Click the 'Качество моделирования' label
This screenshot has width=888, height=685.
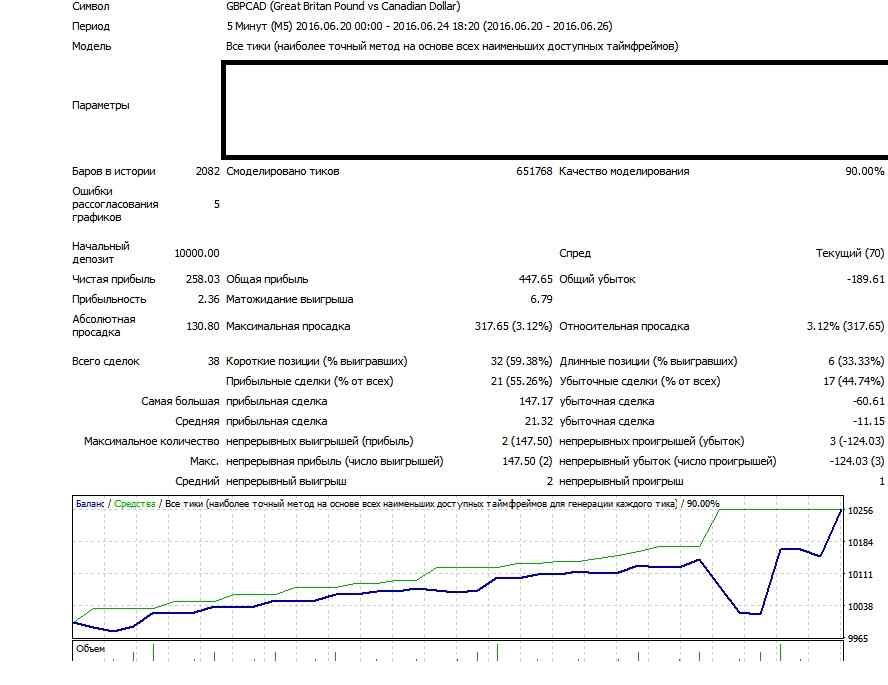624,171
